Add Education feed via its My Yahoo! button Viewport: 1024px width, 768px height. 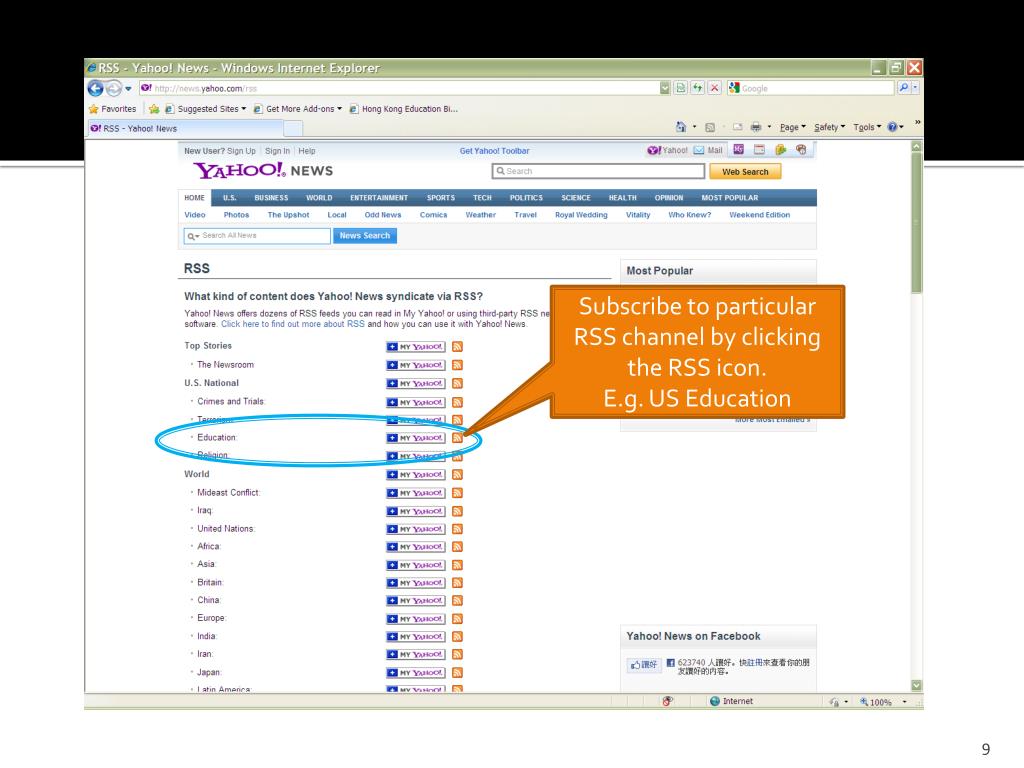[416, 438]
